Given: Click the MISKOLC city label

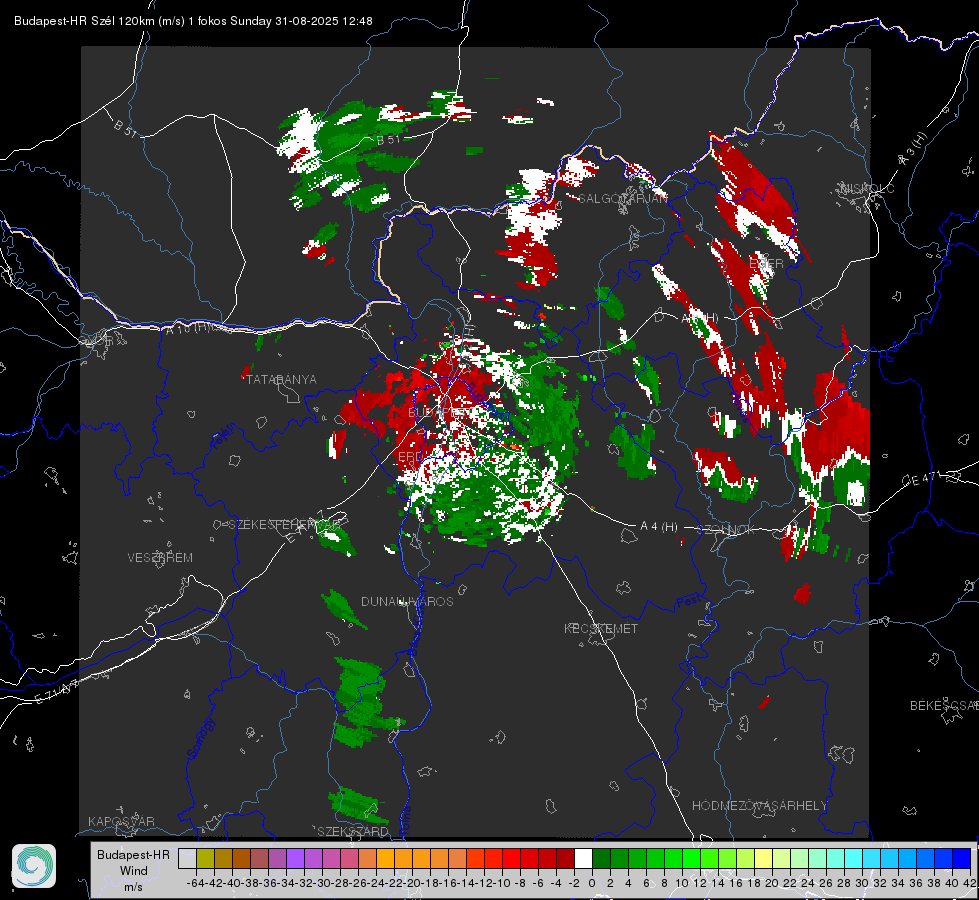Looking at the screenshot, I should pyautogui.click(x=867, y=188).
